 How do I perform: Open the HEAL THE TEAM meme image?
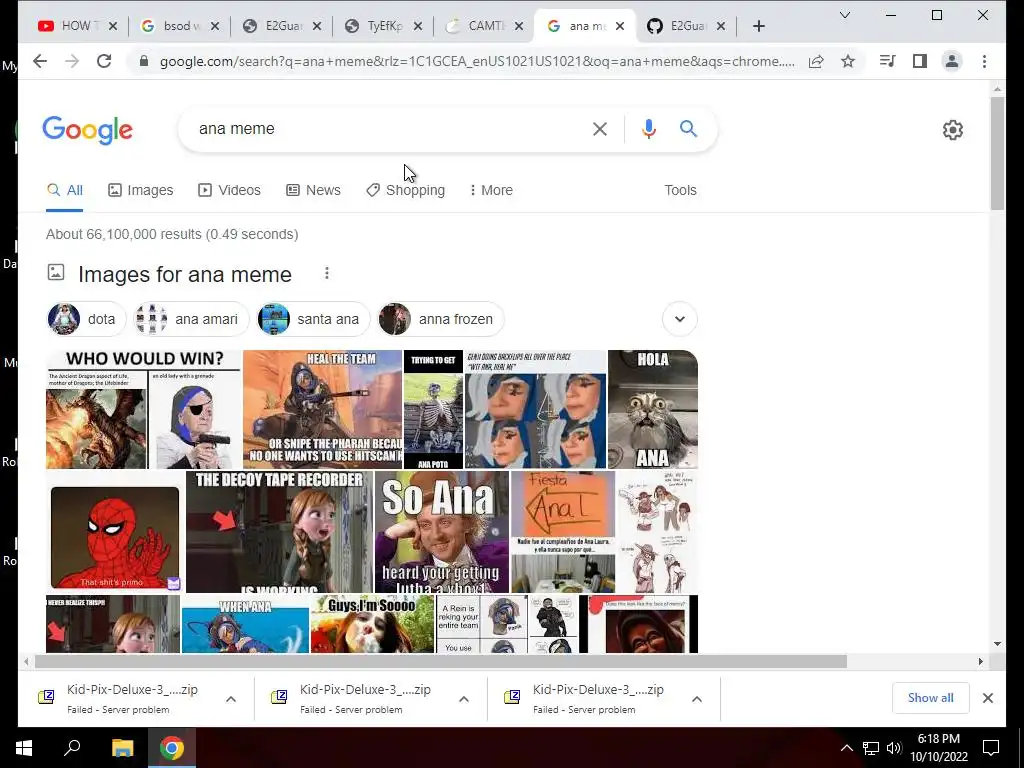tap(322, 409)
